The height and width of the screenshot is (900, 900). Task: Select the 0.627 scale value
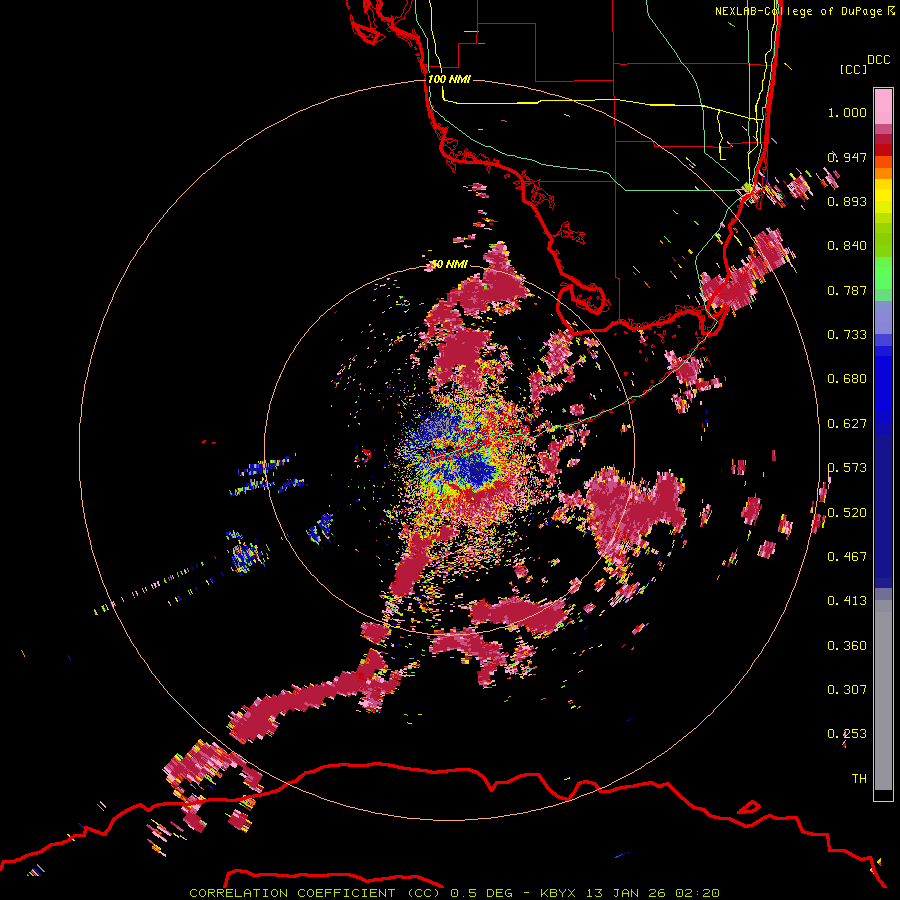(847, 424)
